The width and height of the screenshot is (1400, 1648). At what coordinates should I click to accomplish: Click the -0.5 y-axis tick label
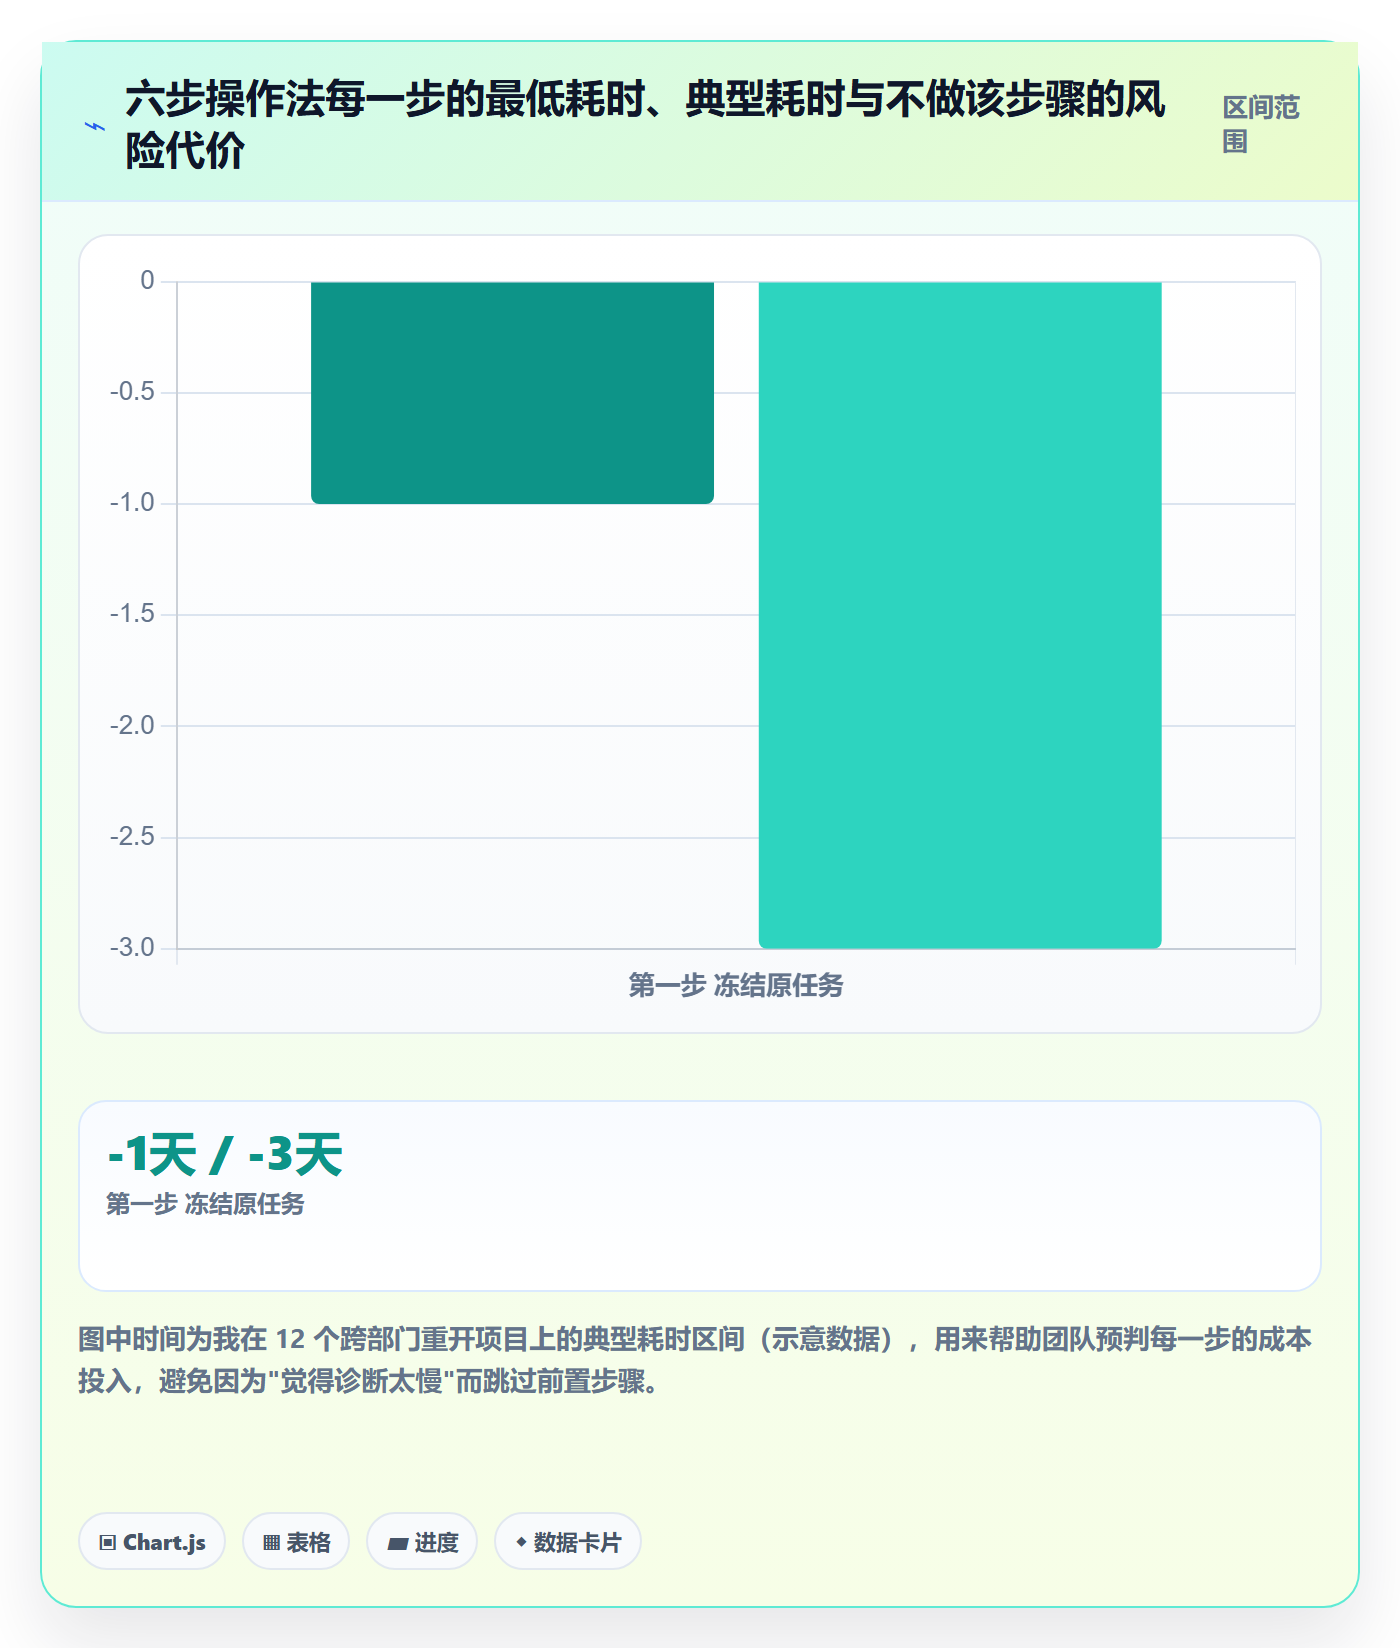point(132,392)
